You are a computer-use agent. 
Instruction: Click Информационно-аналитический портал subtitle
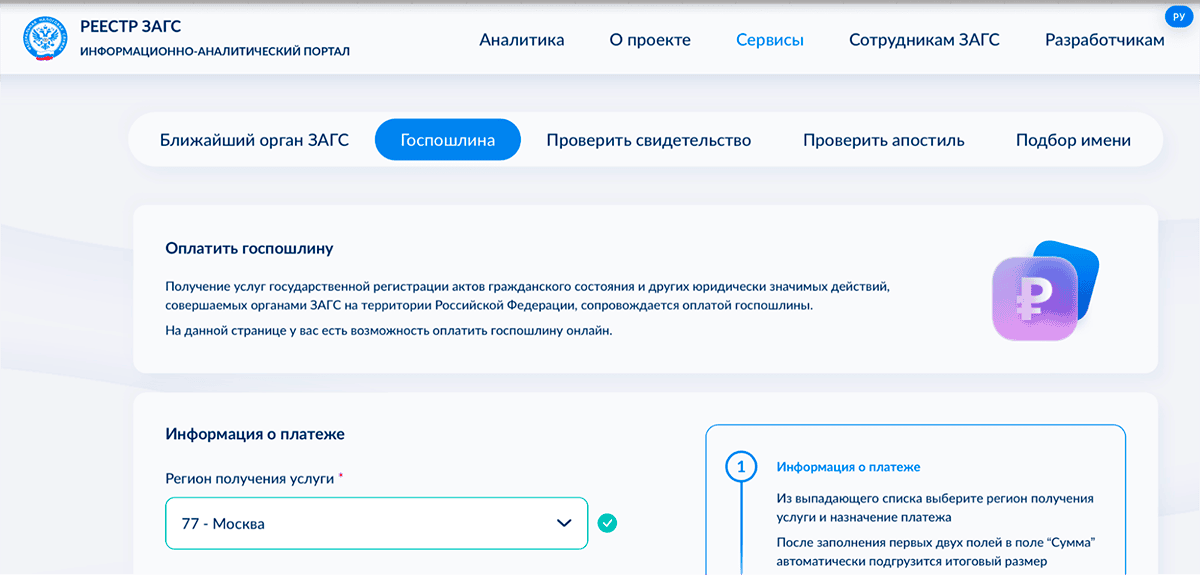(x=215, y=50)
